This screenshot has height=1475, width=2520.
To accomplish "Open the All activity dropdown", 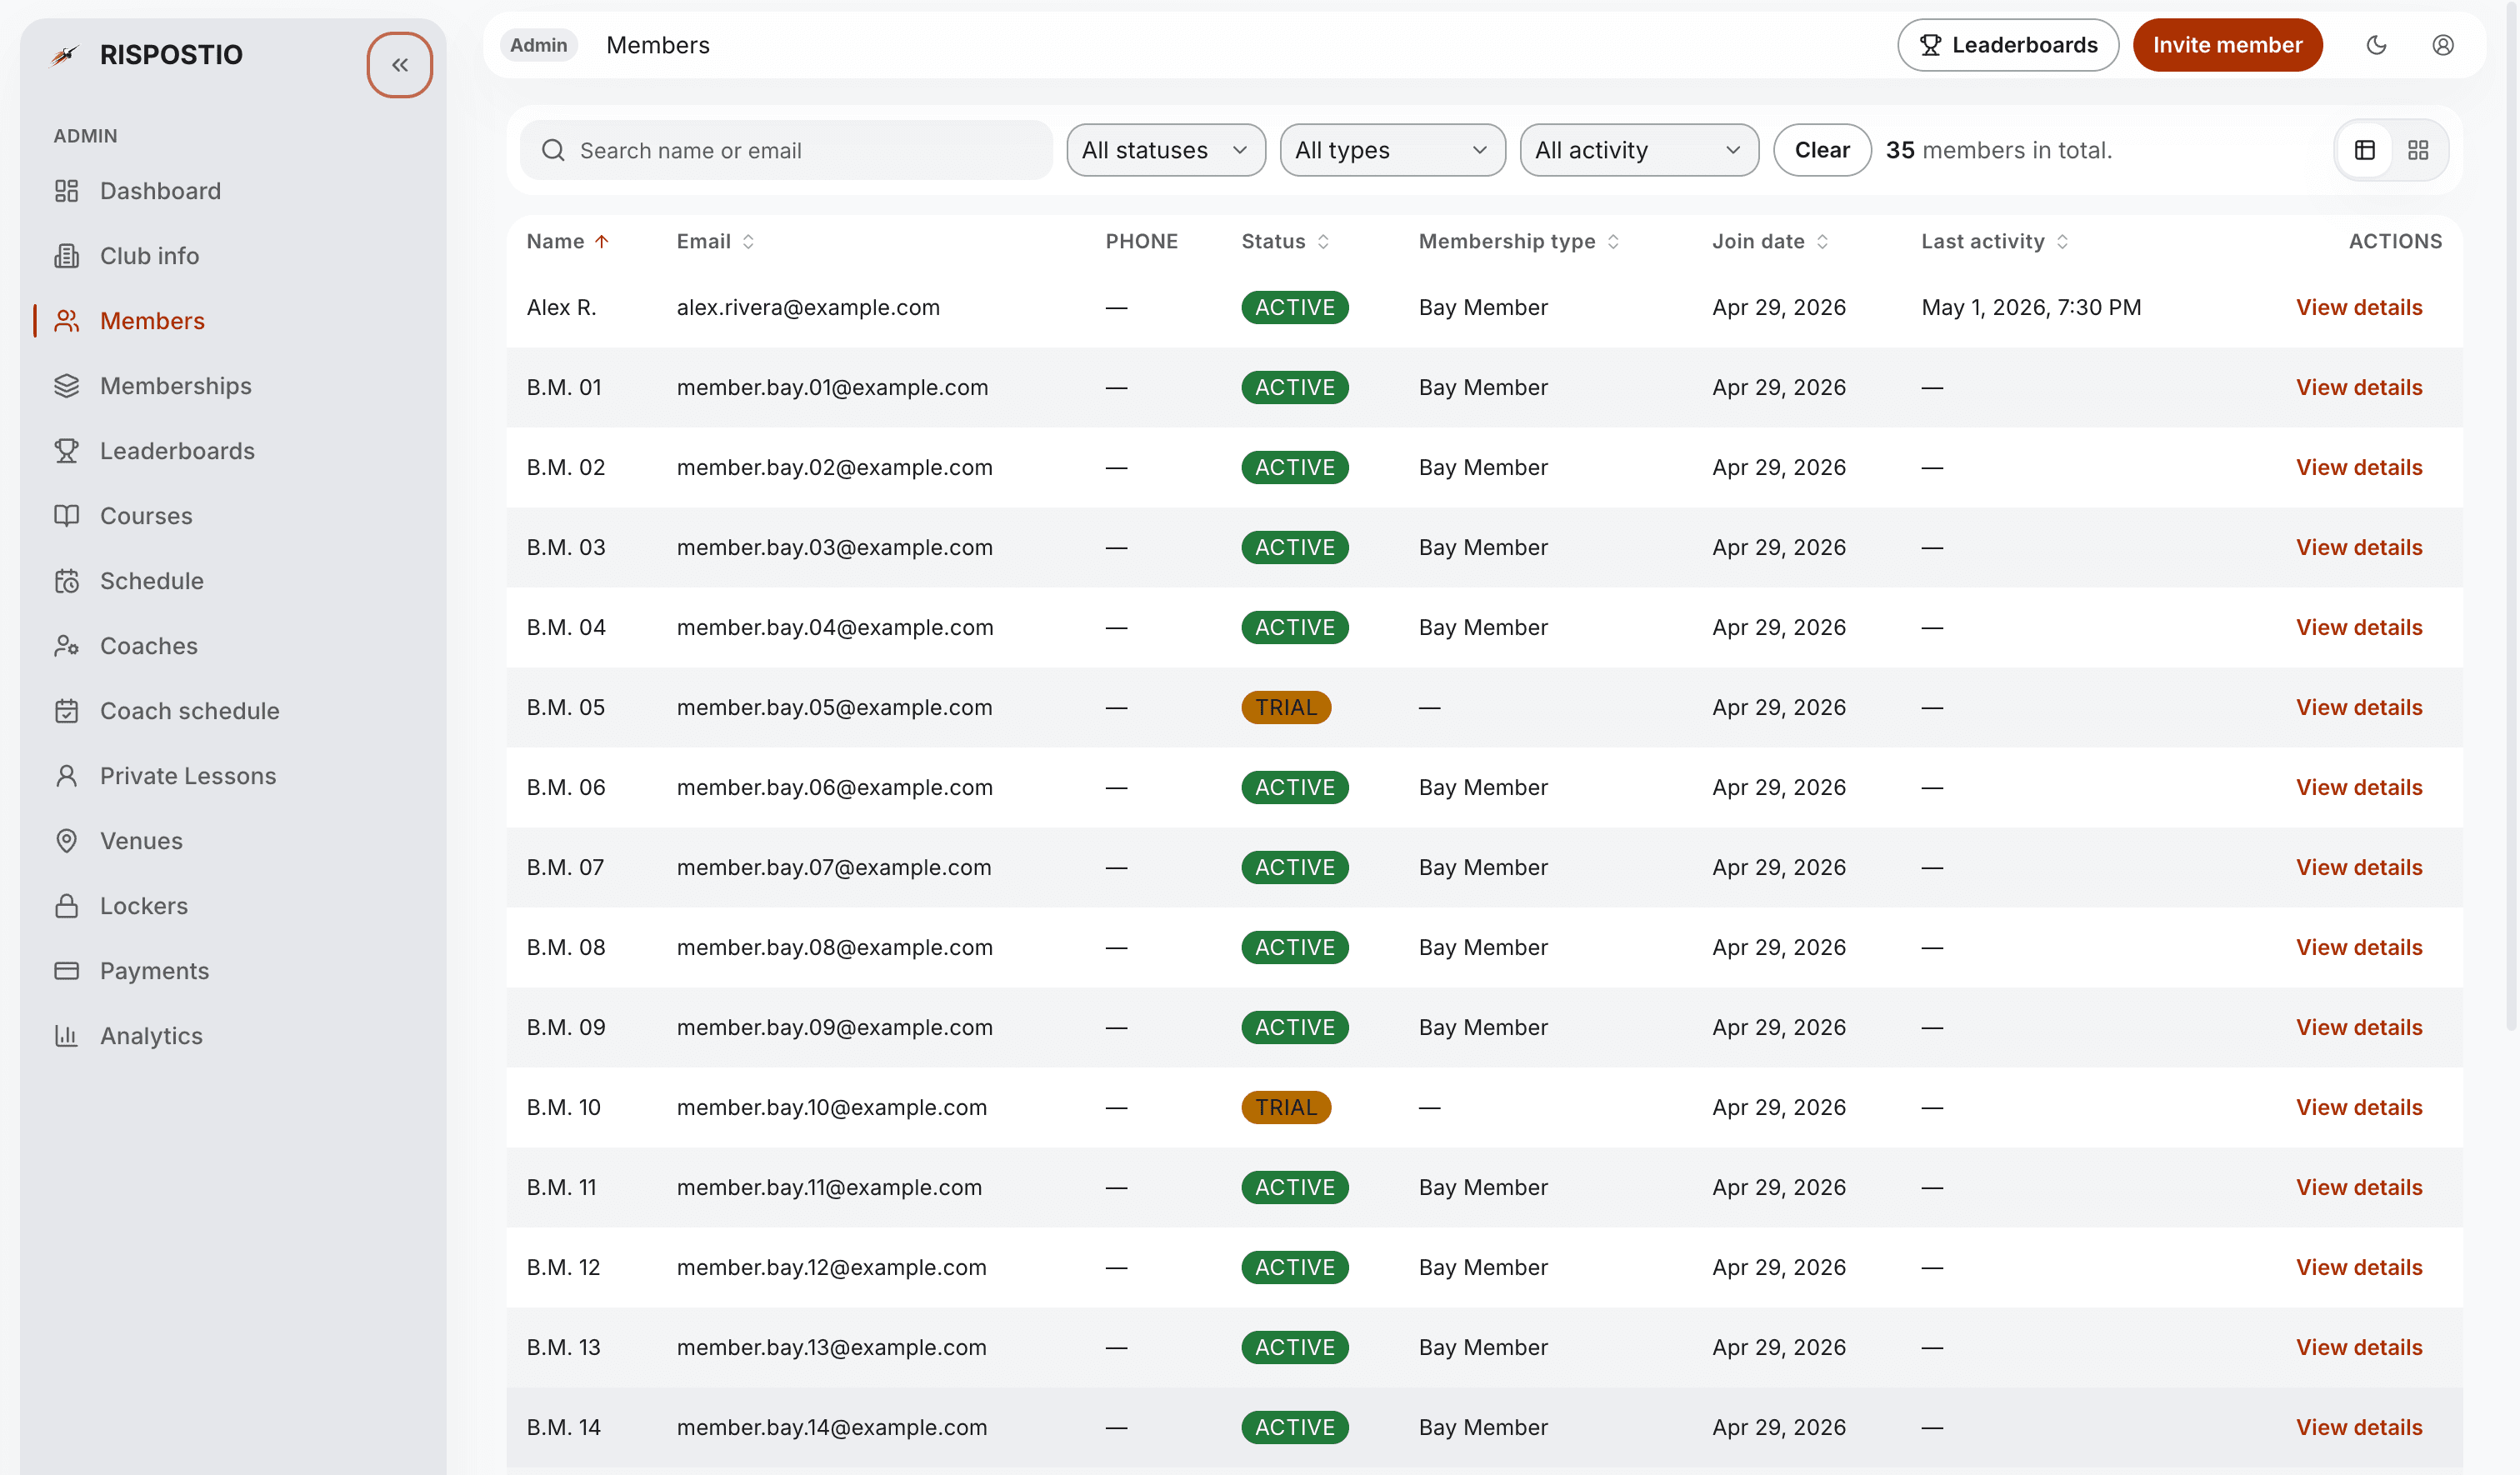I will click(1639, 150).
